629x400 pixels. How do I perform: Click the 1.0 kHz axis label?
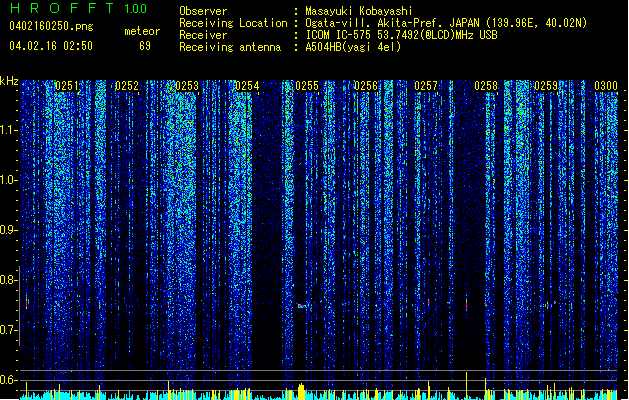(8, 180)
